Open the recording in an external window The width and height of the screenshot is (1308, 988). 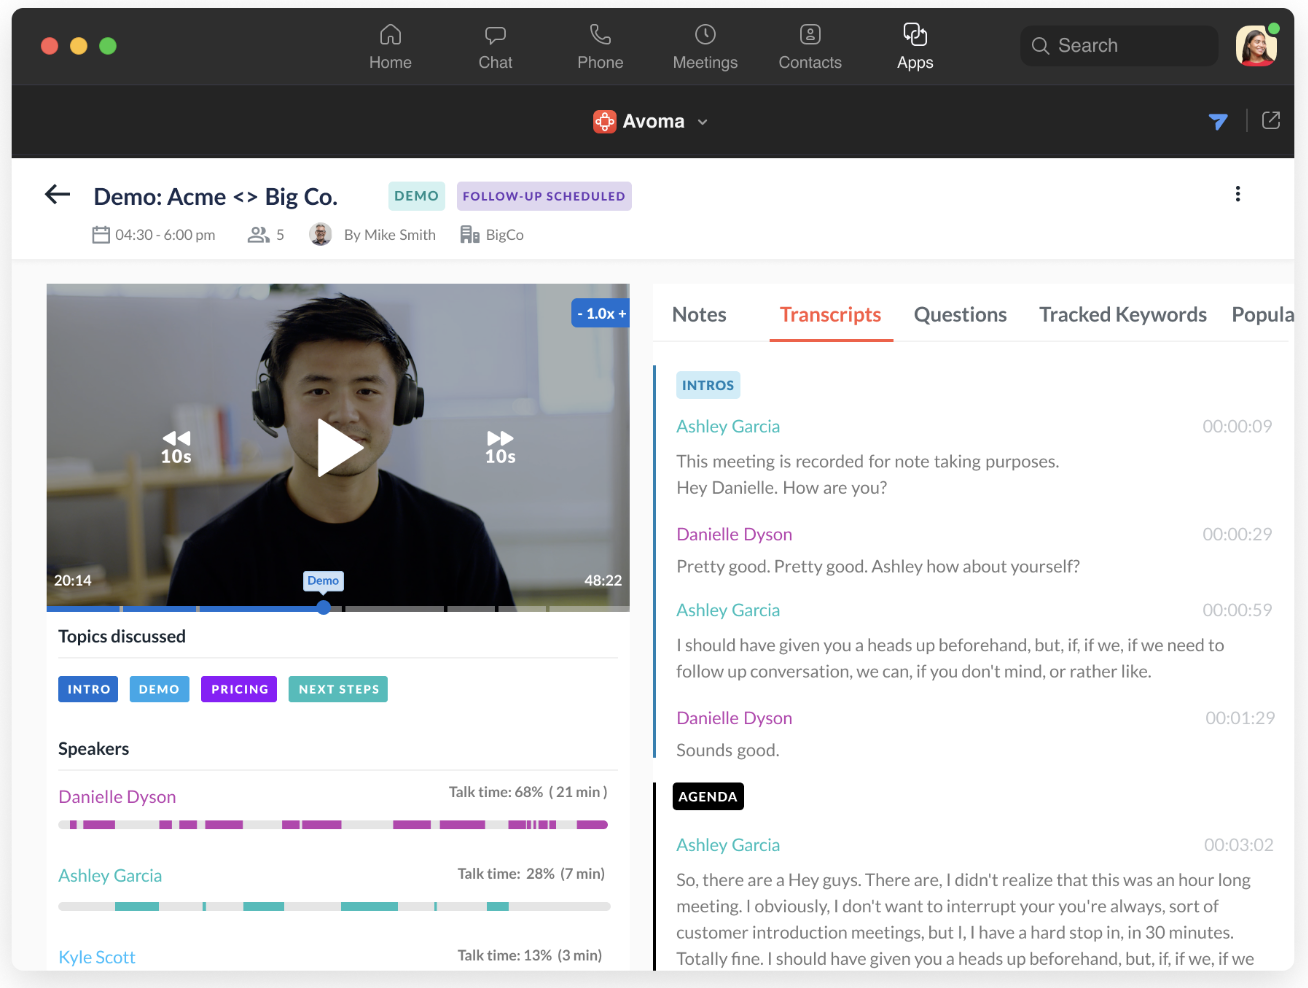1271,120
